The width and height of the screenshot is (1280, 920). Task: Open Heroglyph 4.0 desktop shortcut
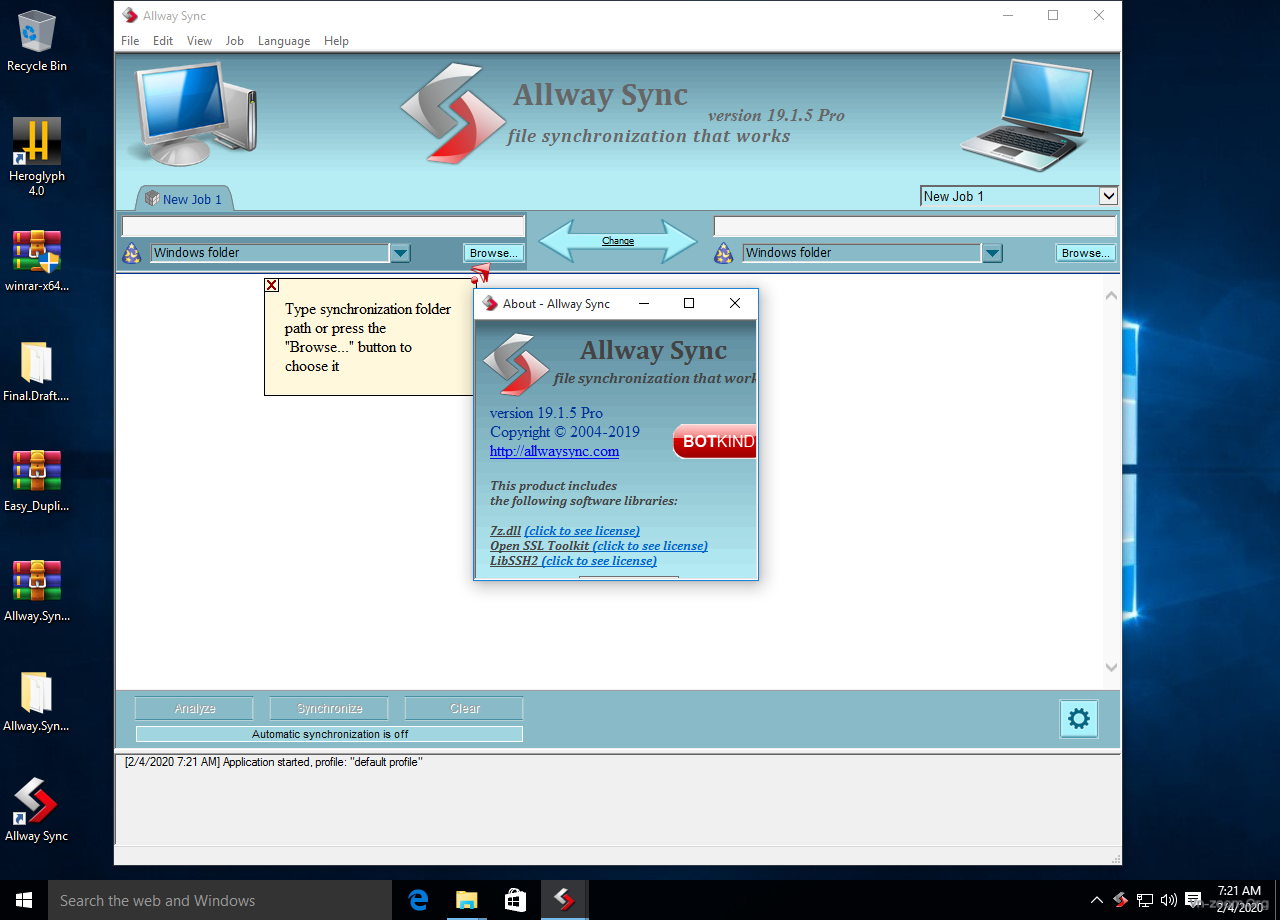coord(37,157)
